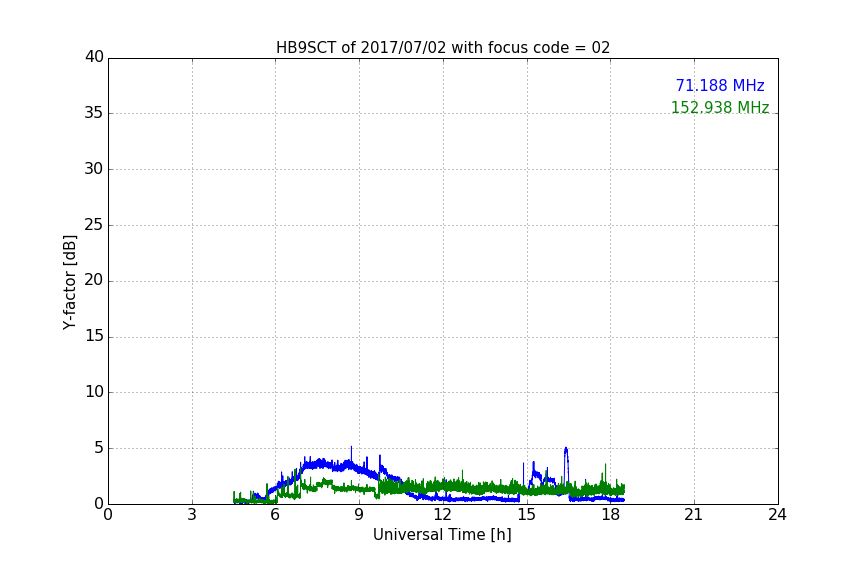Click the 'Y-factor [dB]' axis label
This screenshot has width=864, height=576.
point(69,282)
